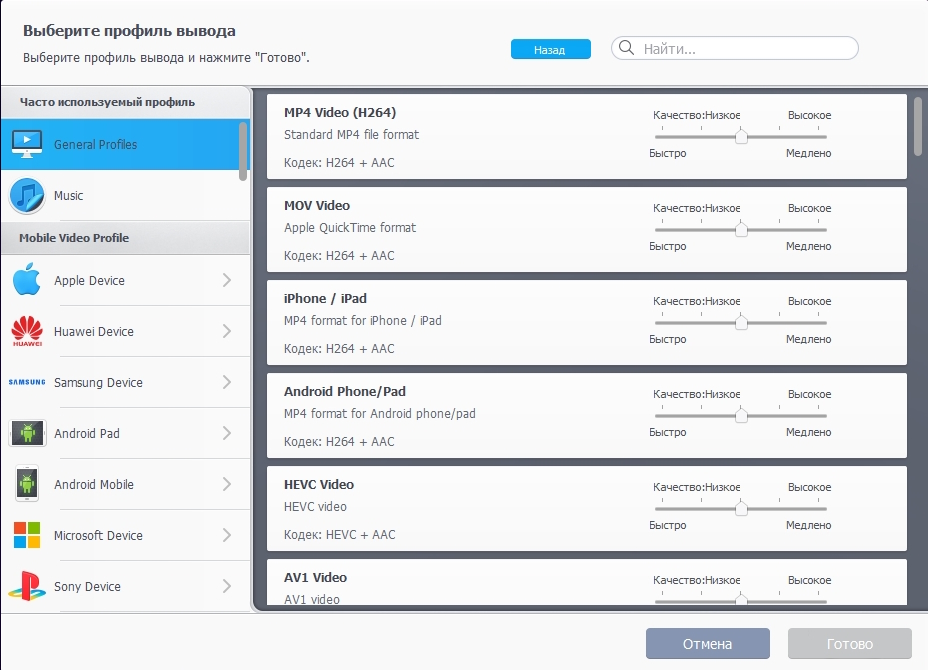928x670 pixels.
Task: Click the Найти search field
Action: 734,48
